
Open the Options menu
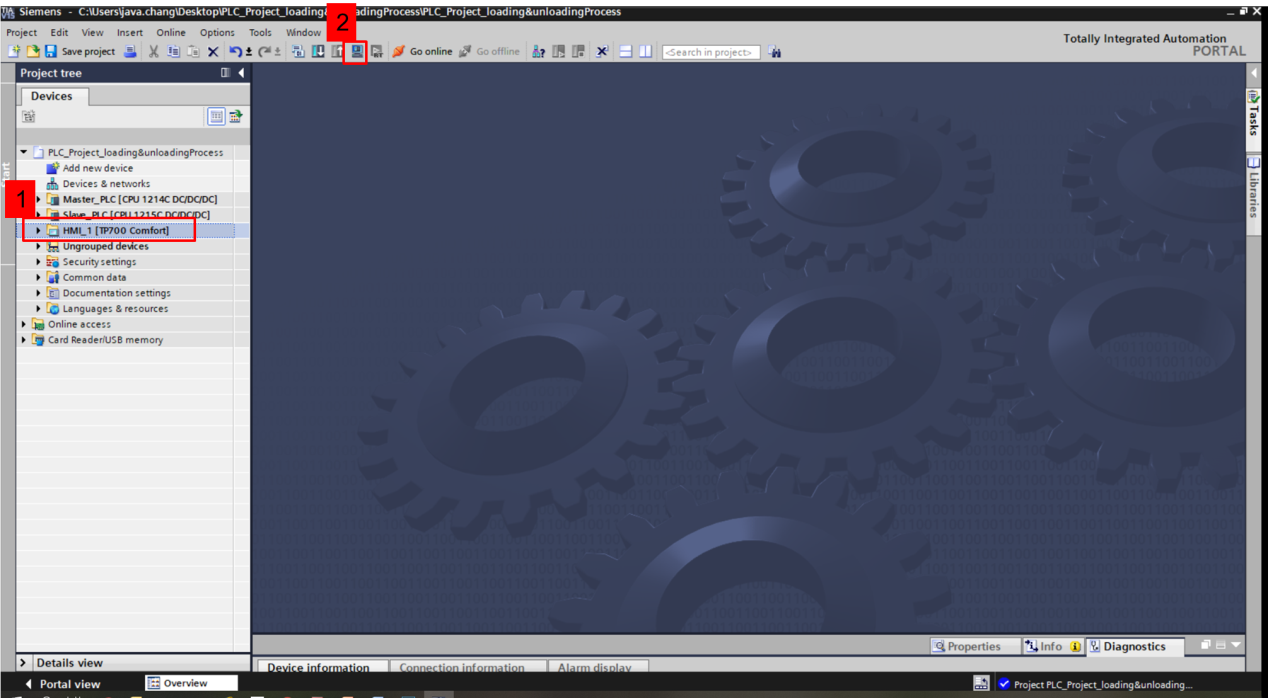[x=217, y=32]
